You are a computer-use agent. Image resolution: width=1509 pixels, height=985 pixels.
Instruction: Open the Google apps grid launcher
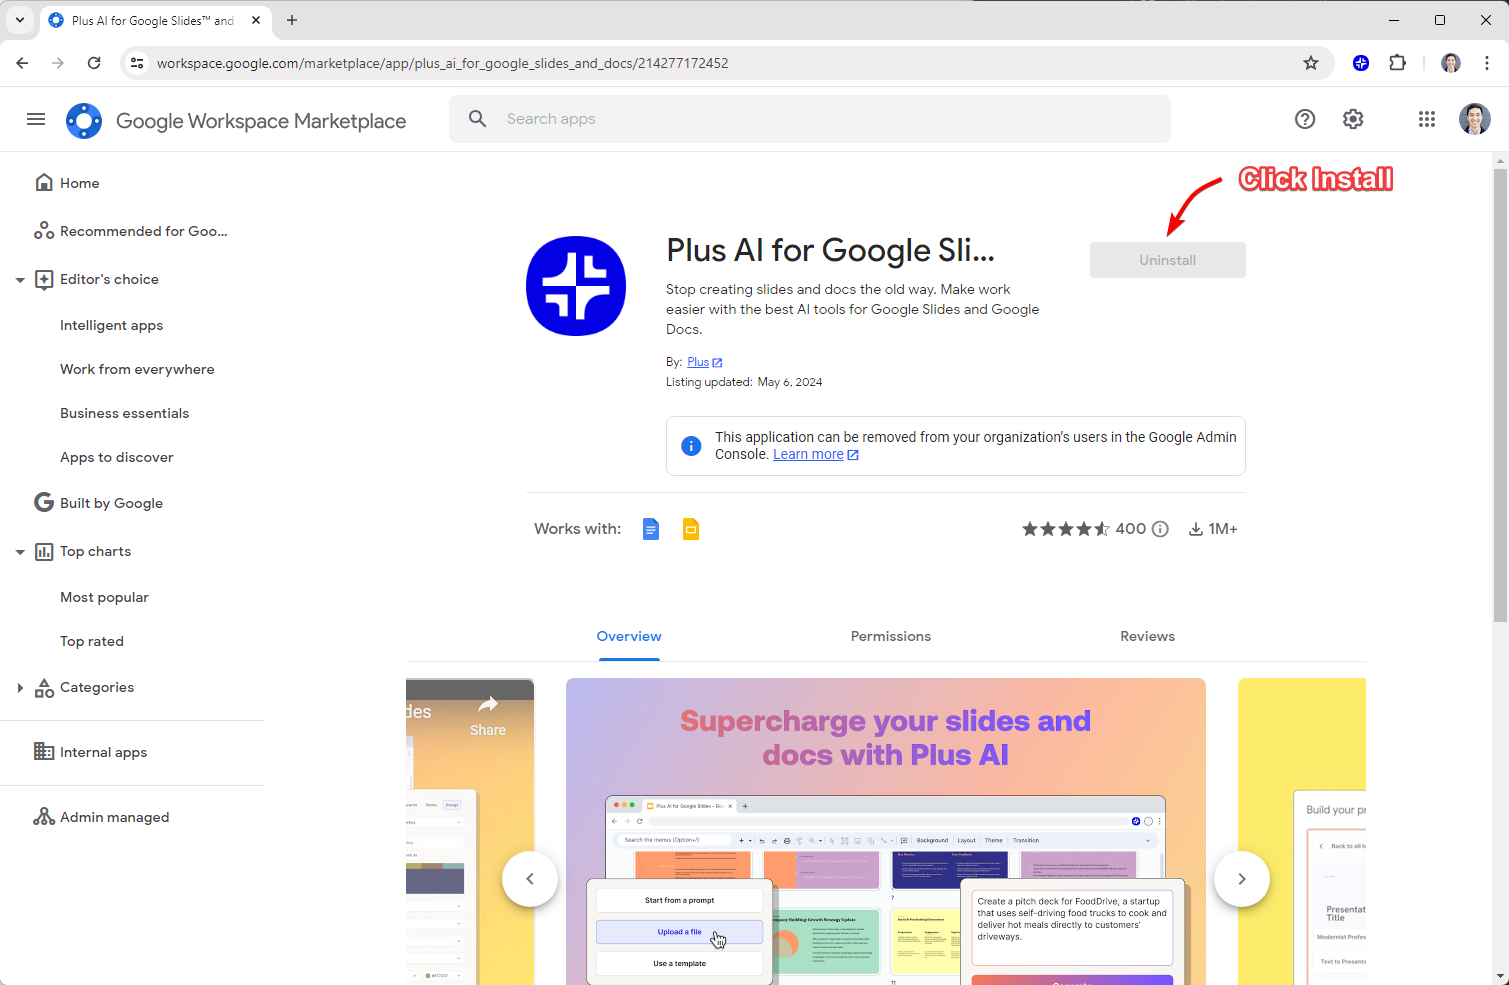click(1427, 120)
